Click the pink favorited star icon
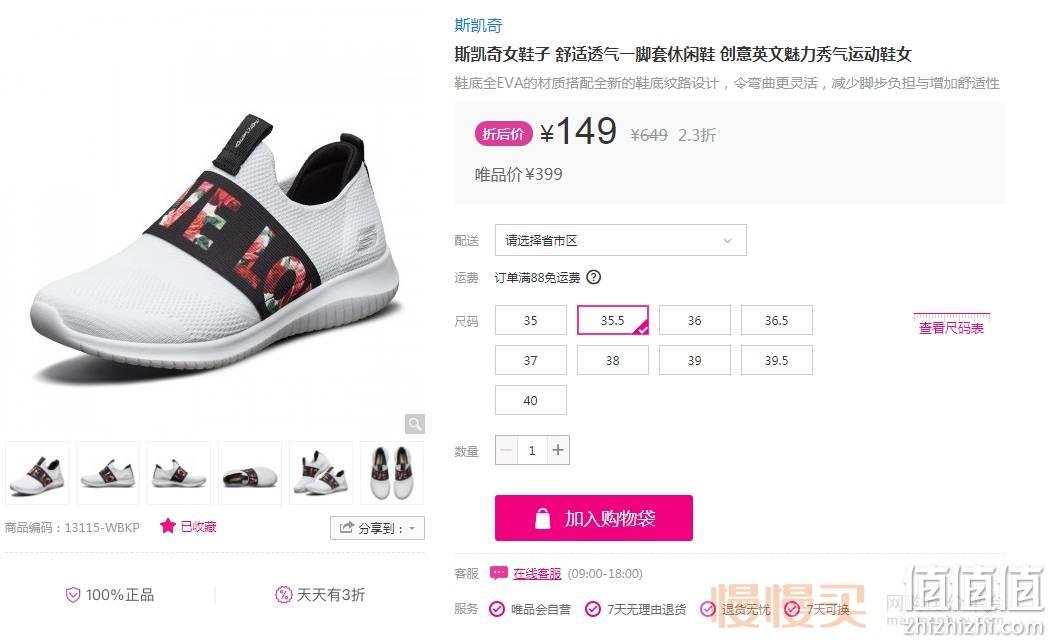1053x644 pixels. [x=167, y=526]
